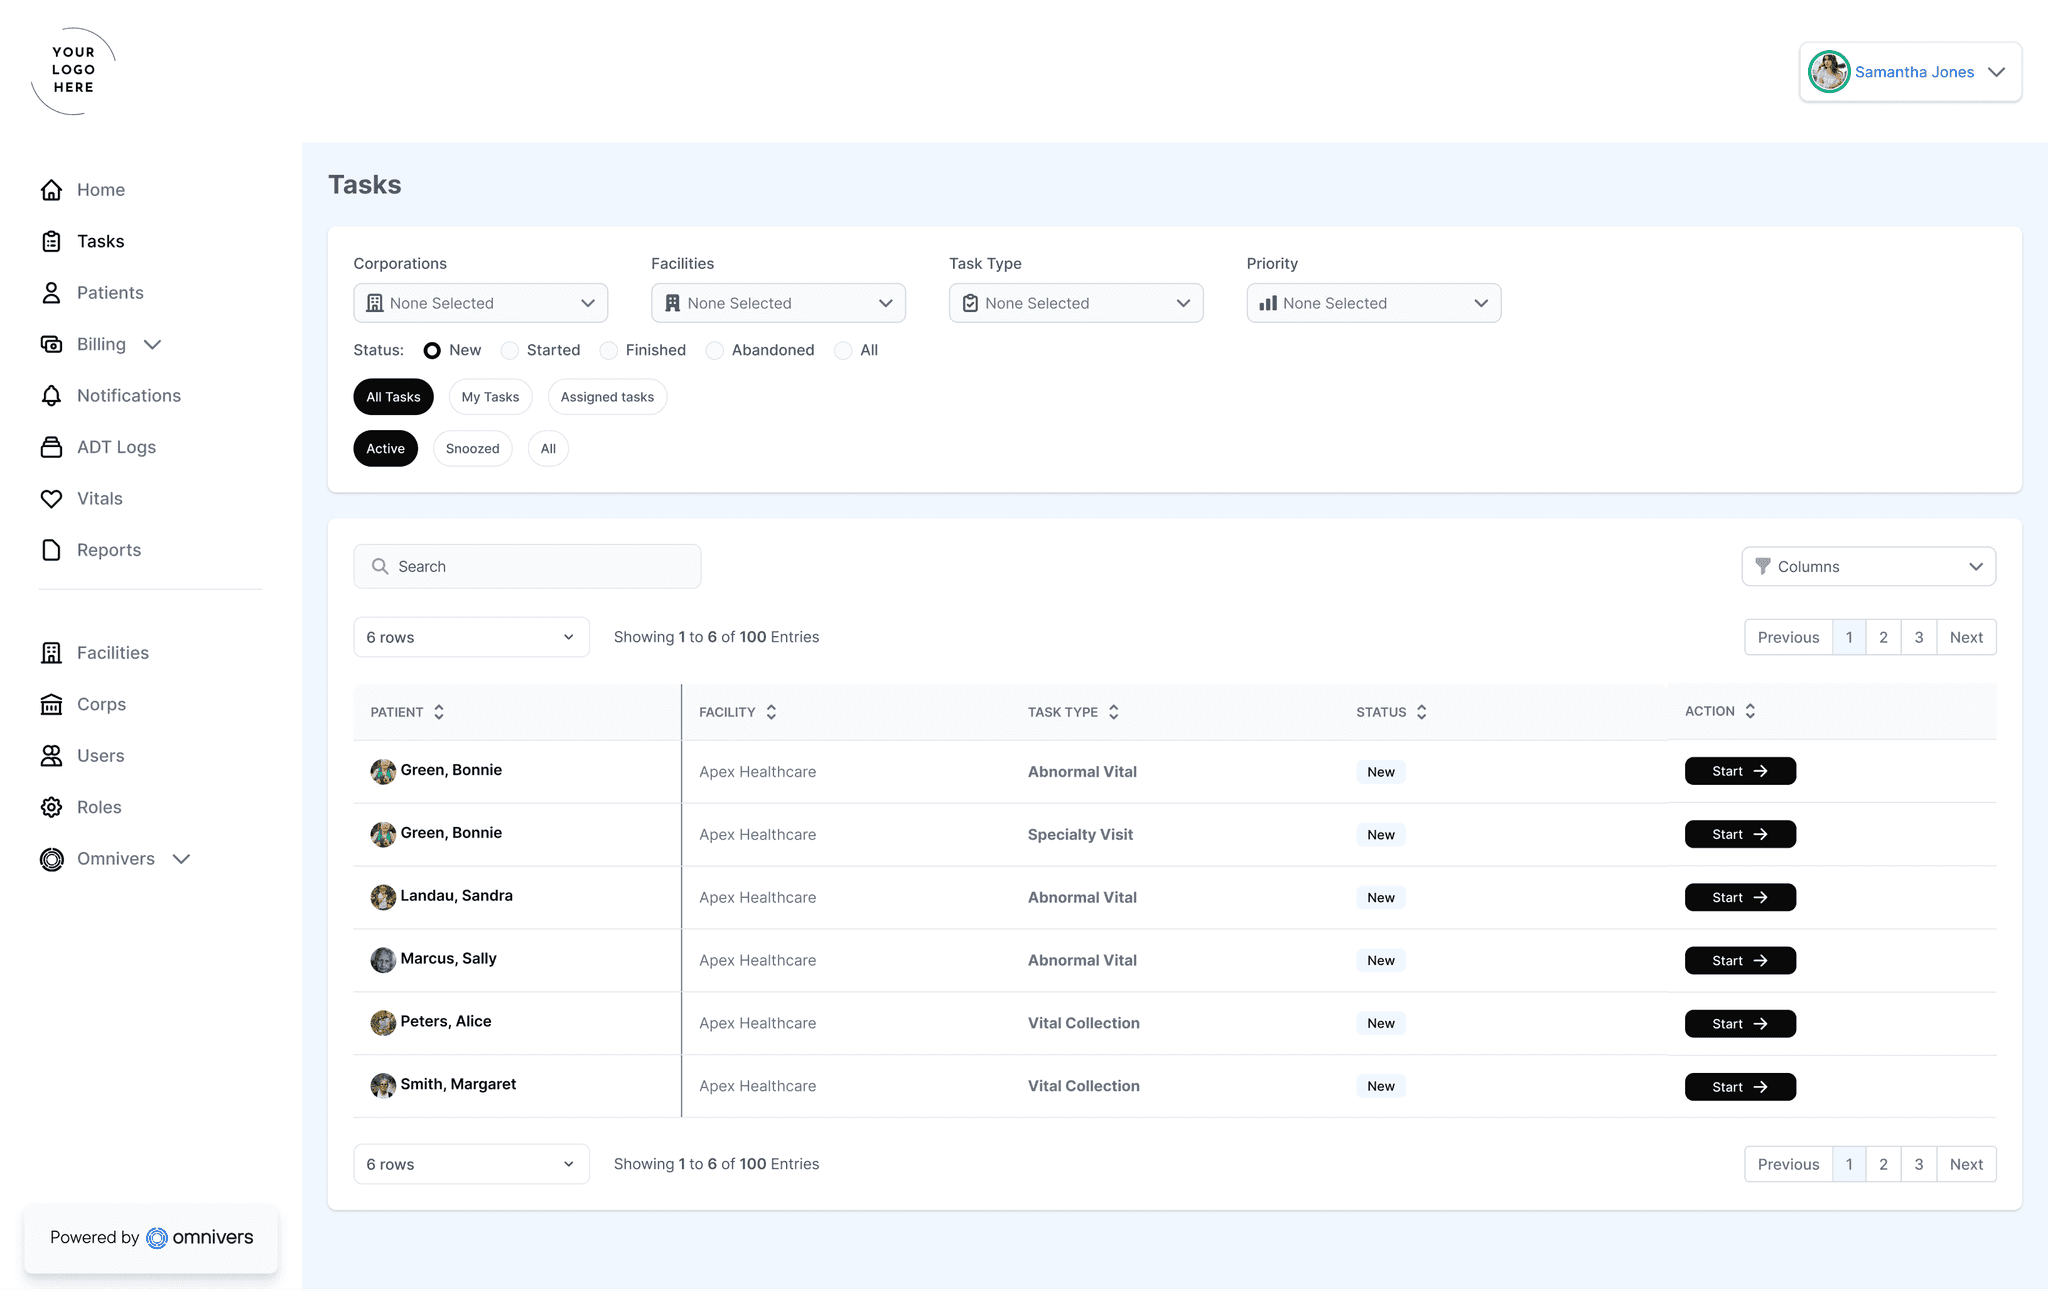Sort table by Patient column arrows

(x=438, y=712)
